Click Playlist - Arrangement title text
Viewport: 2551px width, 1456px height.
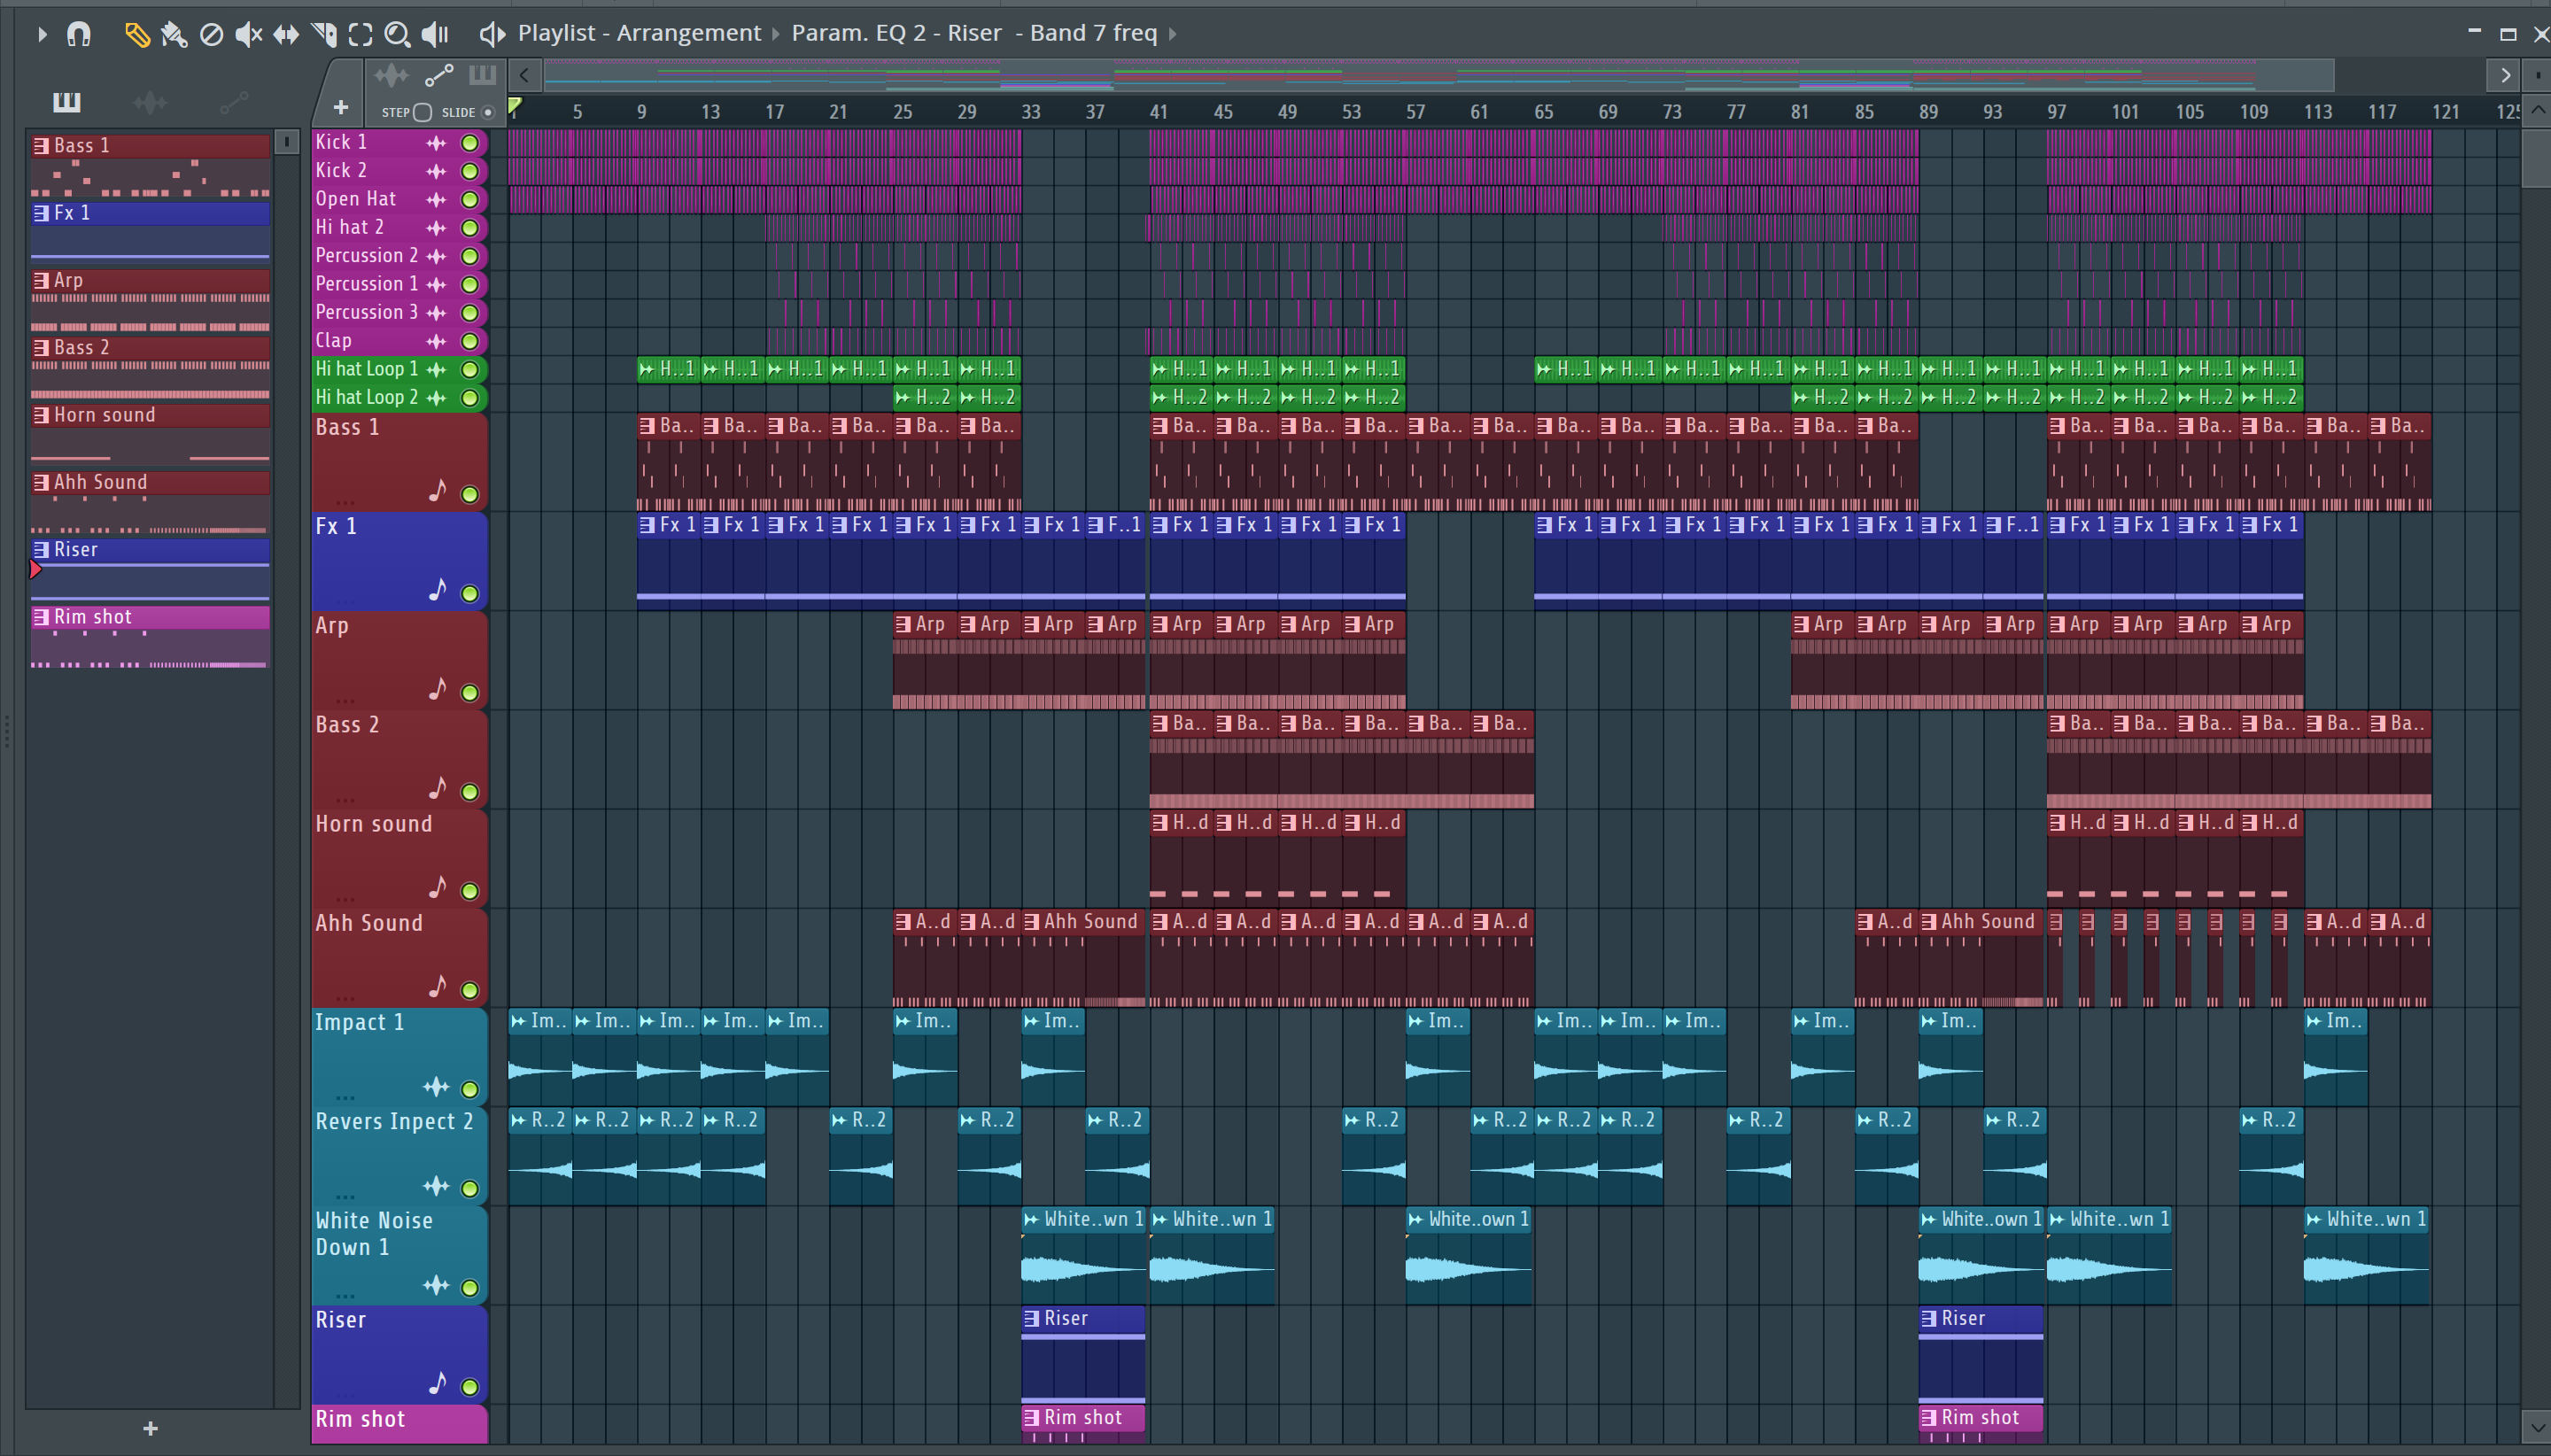click(x=639, y=34)
